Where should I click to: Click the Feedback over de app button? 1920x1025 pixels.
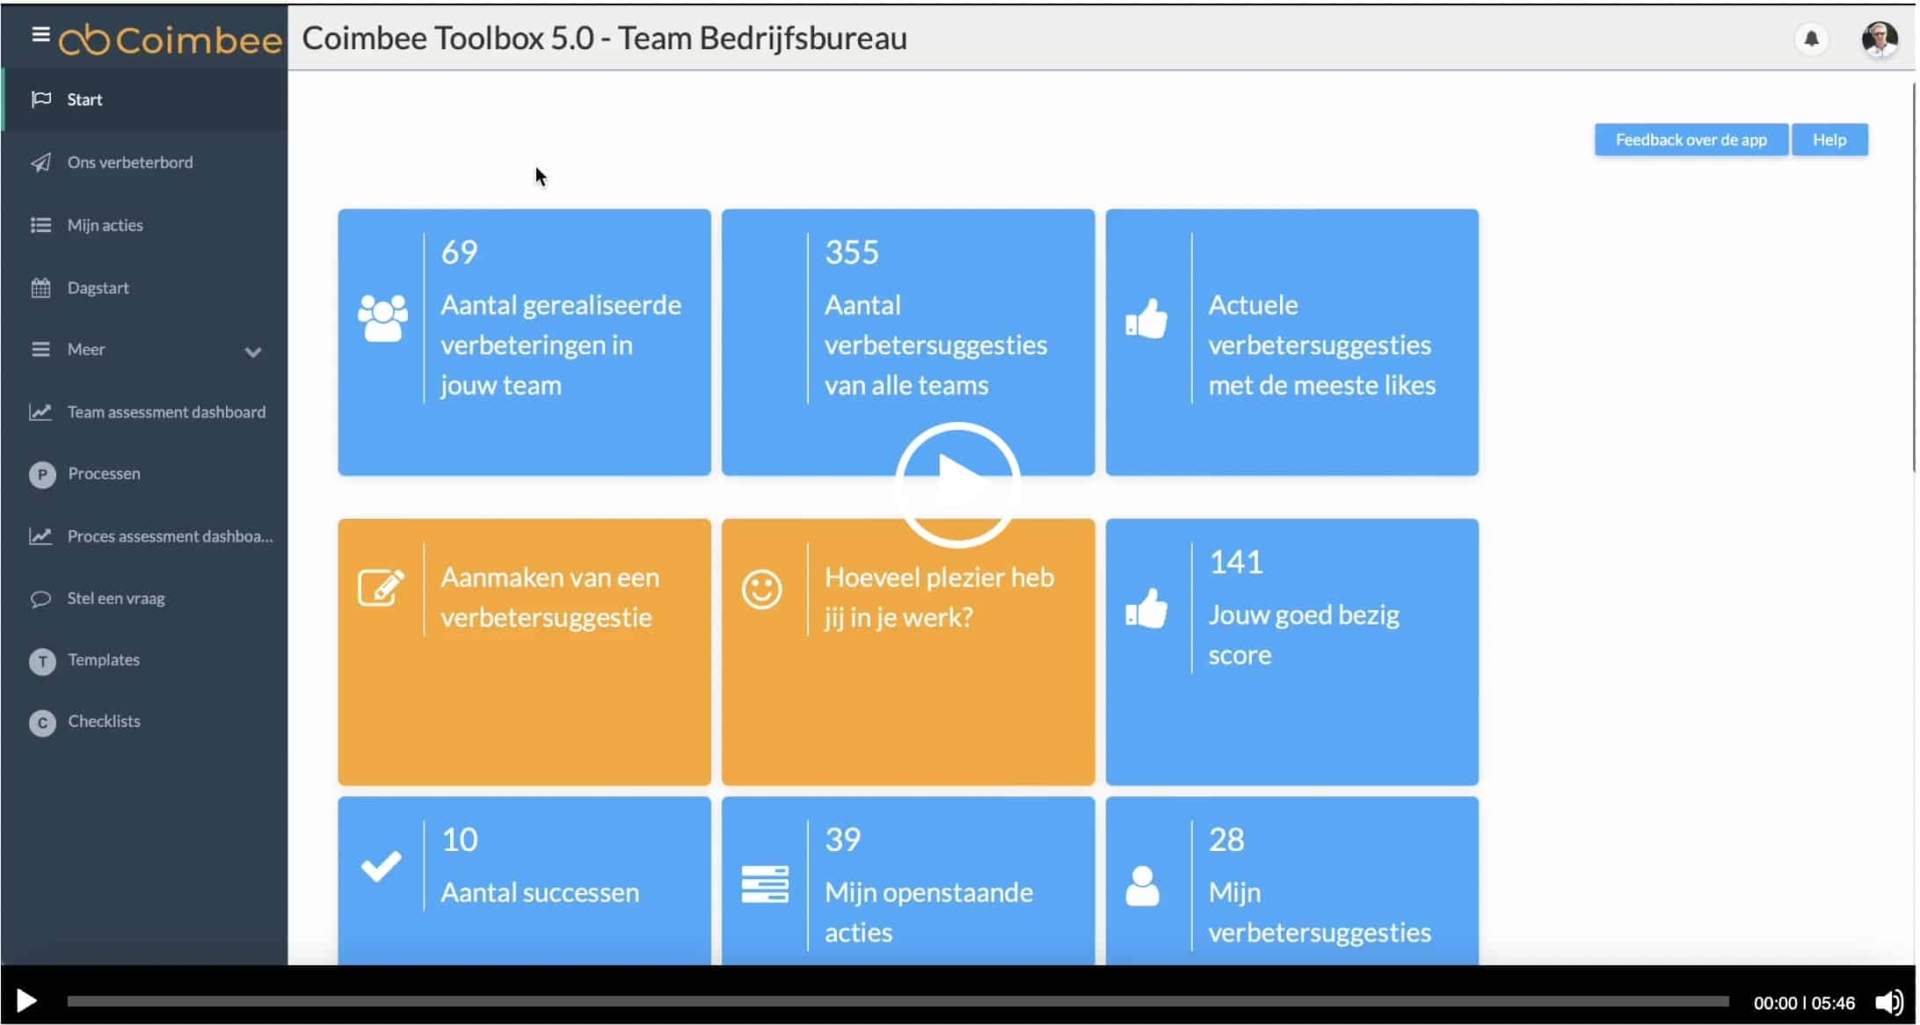click(x=1690, y=140)
